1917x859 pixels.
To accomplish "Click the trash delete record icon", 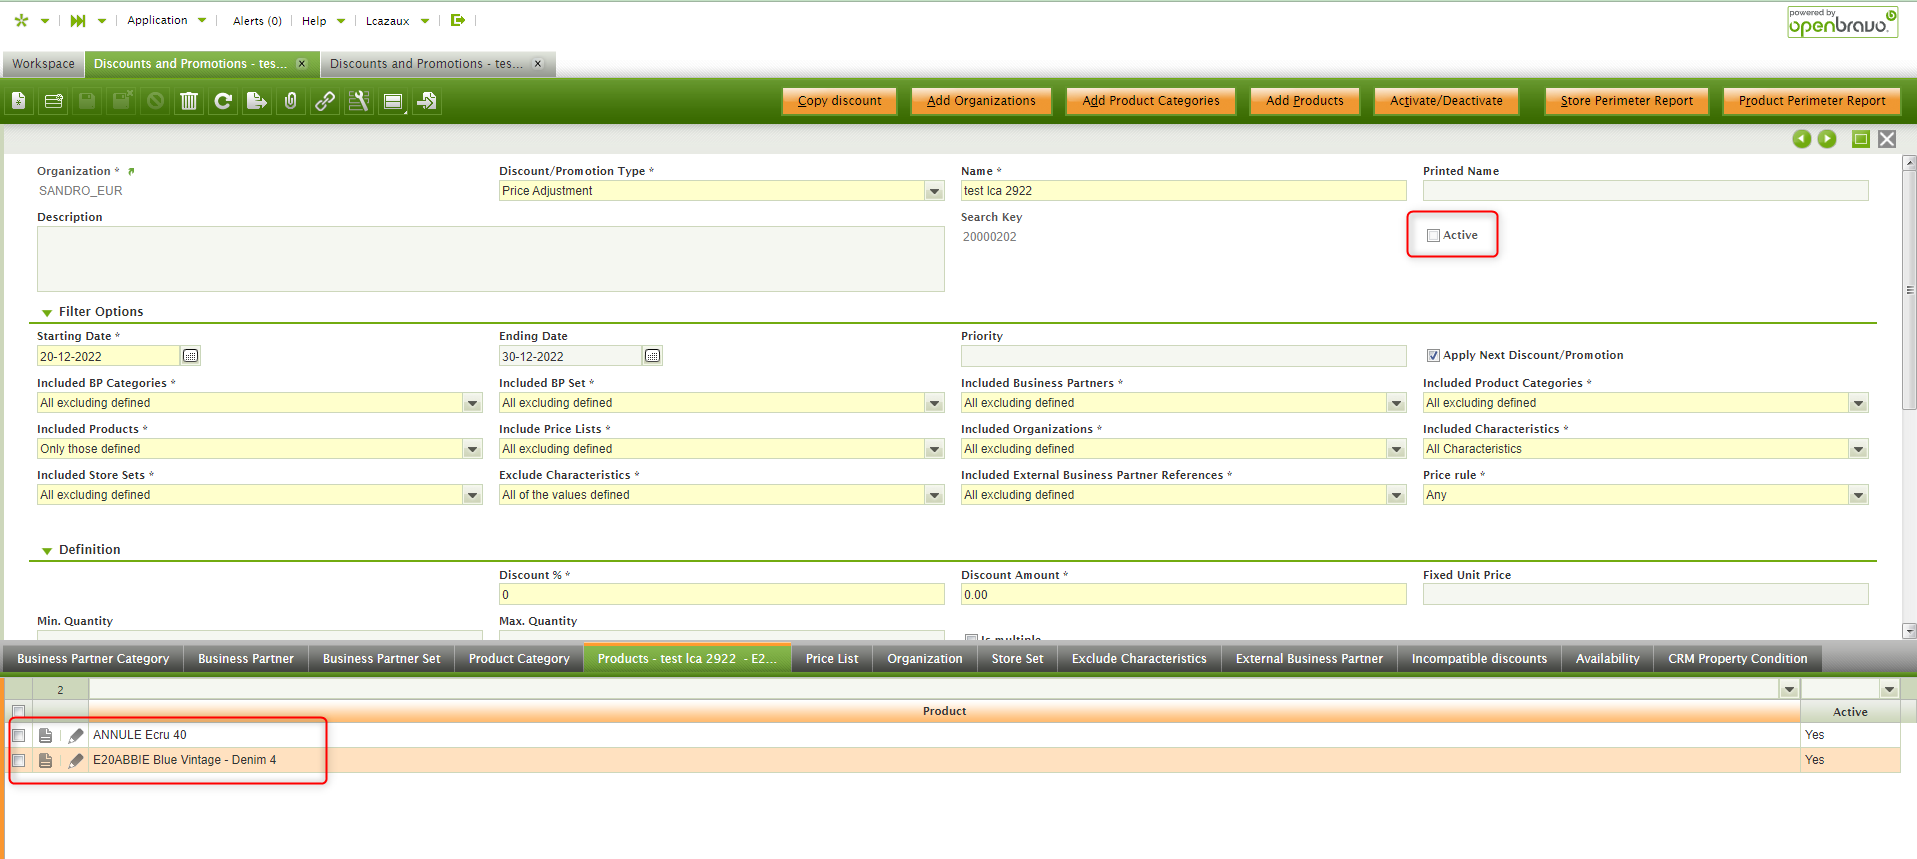I will point(189,101).
